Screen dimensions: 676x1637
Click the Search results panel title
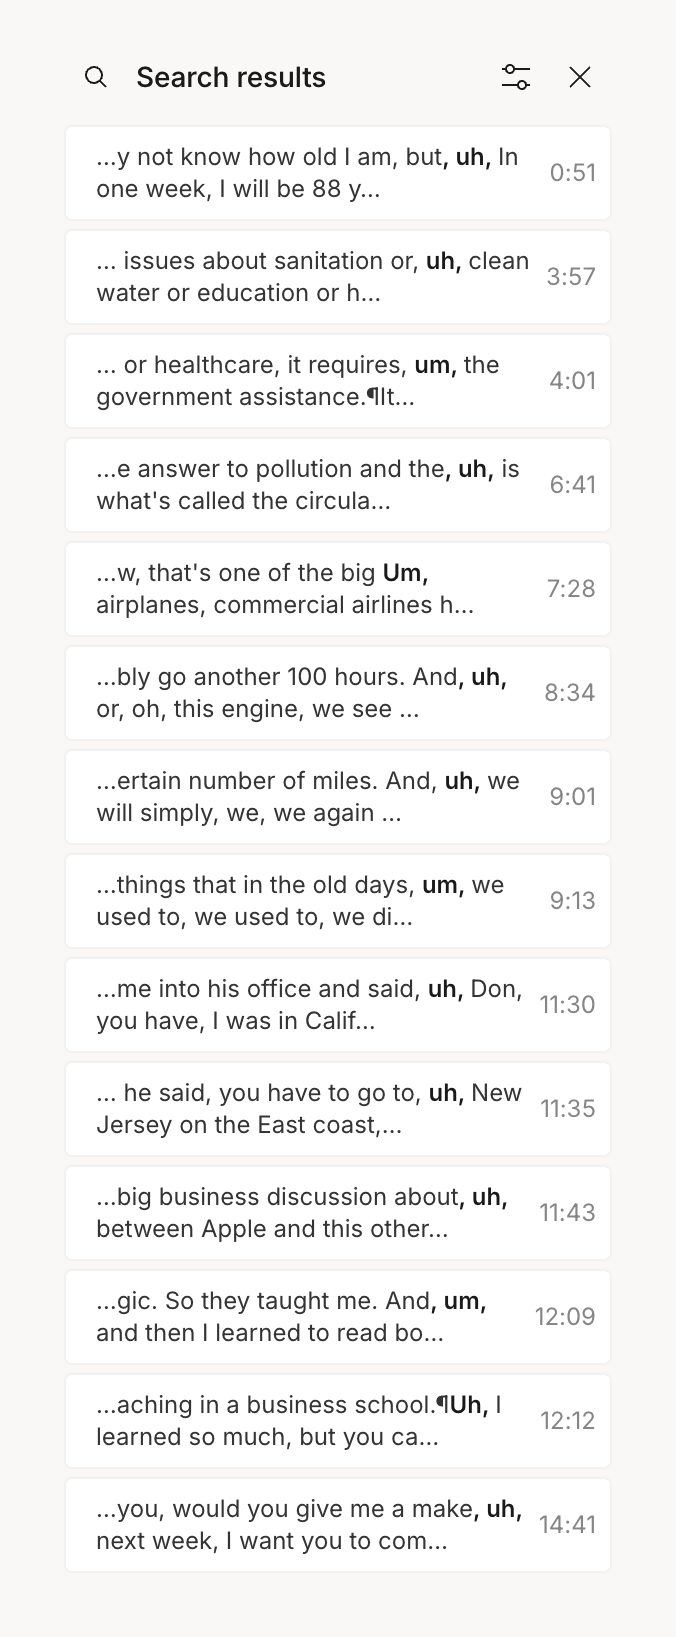coord(231,76)
